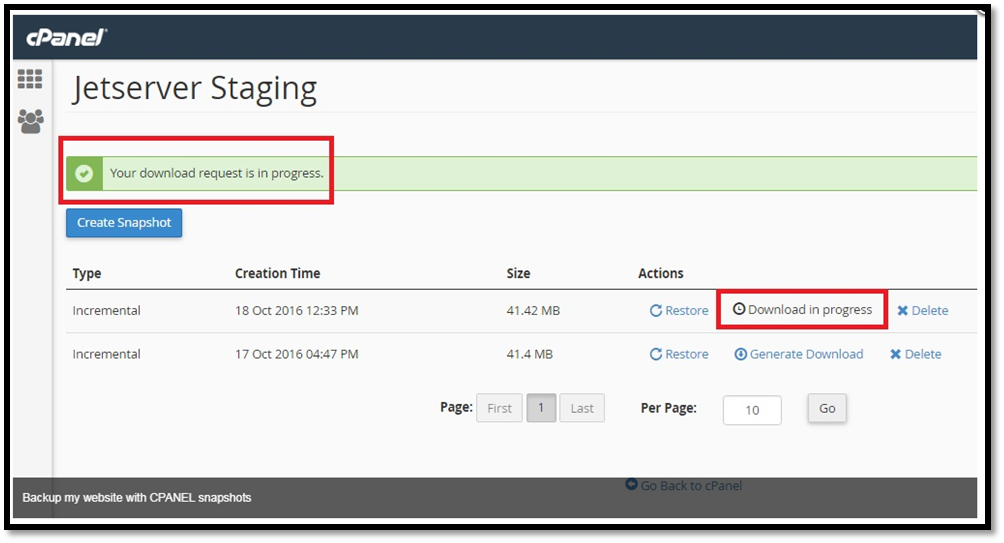Click the Go button
This screenshot has height=543, width=1004.
coord(827,408)
